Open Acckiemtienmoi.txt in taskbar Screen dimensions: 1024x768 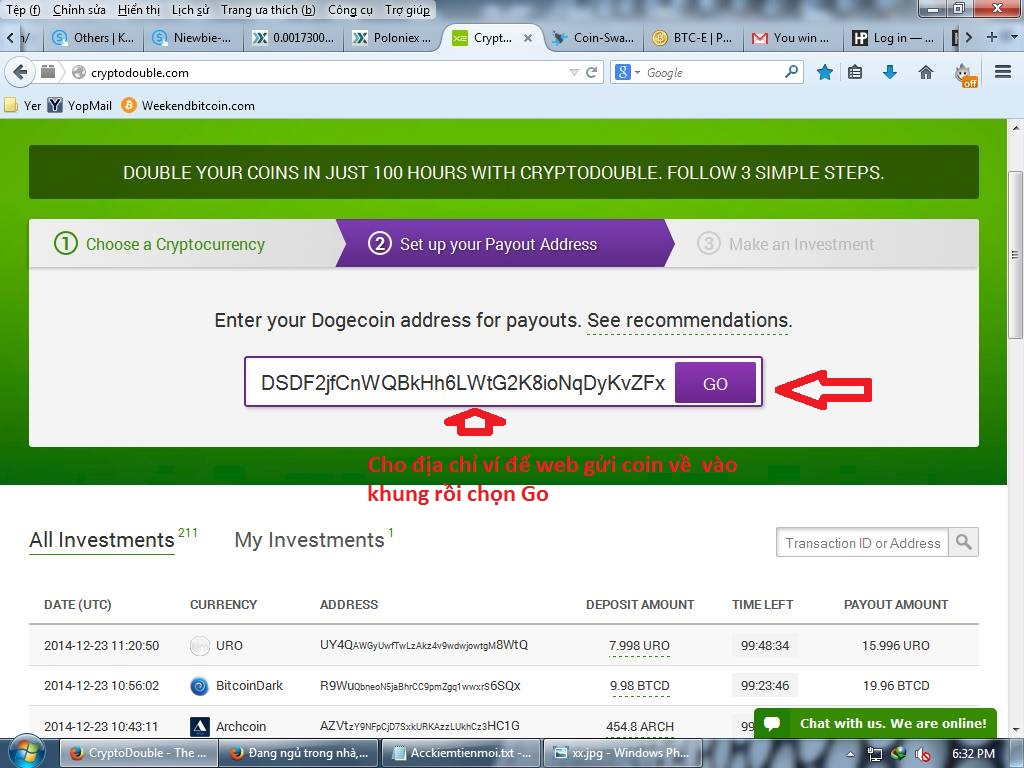click(461, 753)
